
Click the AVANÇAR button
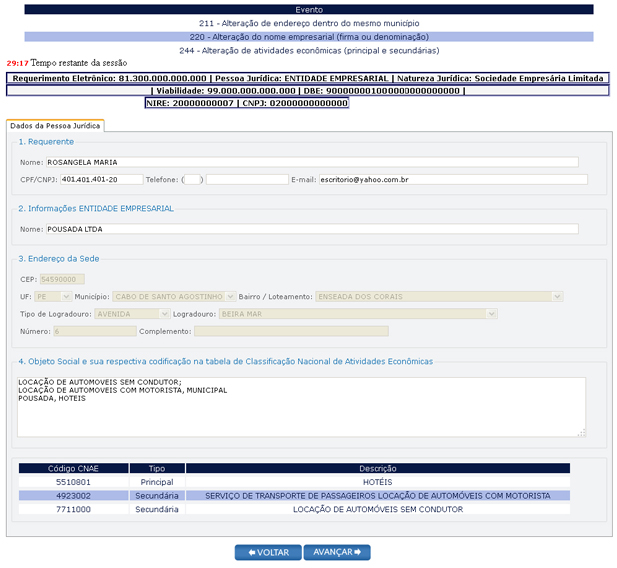click(337, 552)
